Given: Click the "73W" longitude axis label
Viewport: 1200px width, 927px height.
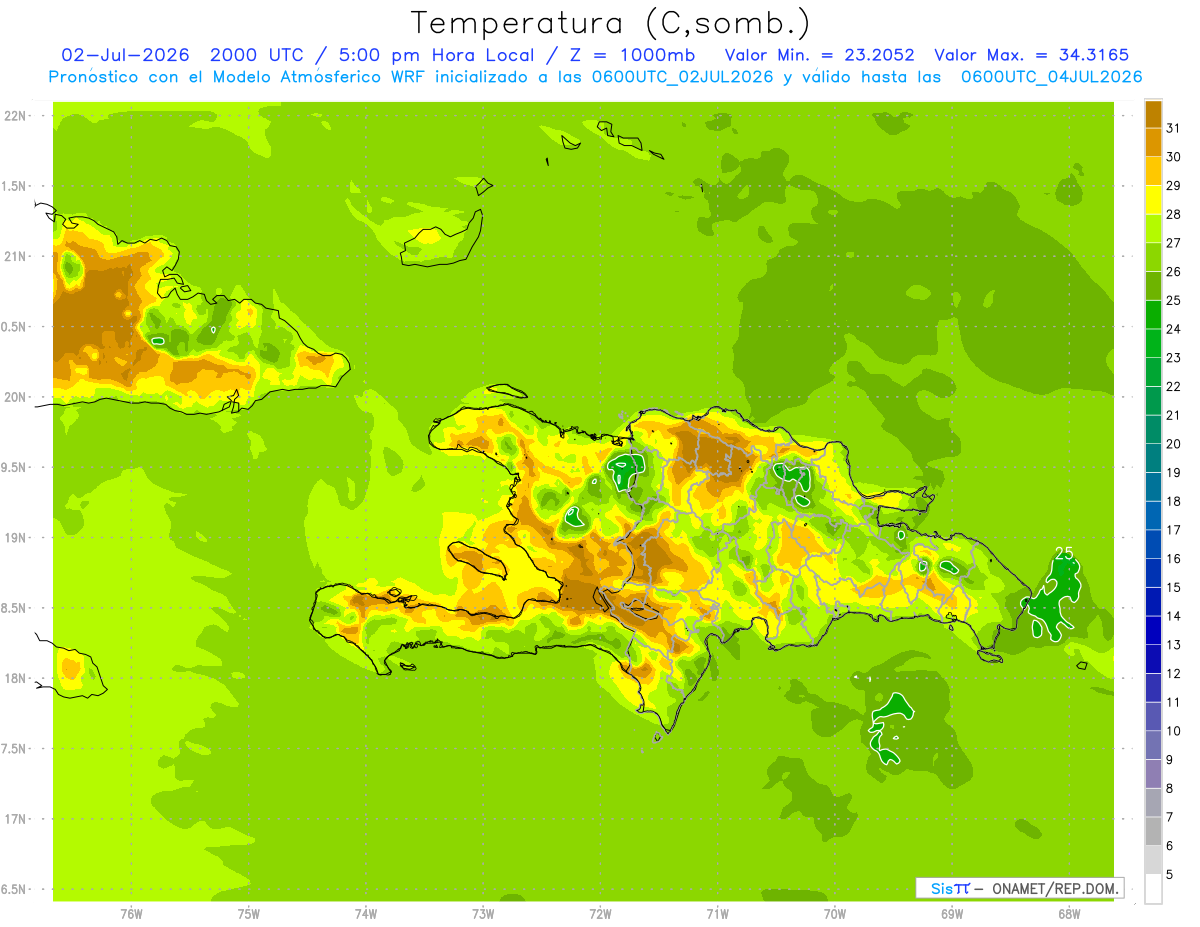Looking at the screenshot, I should [483, 914].
